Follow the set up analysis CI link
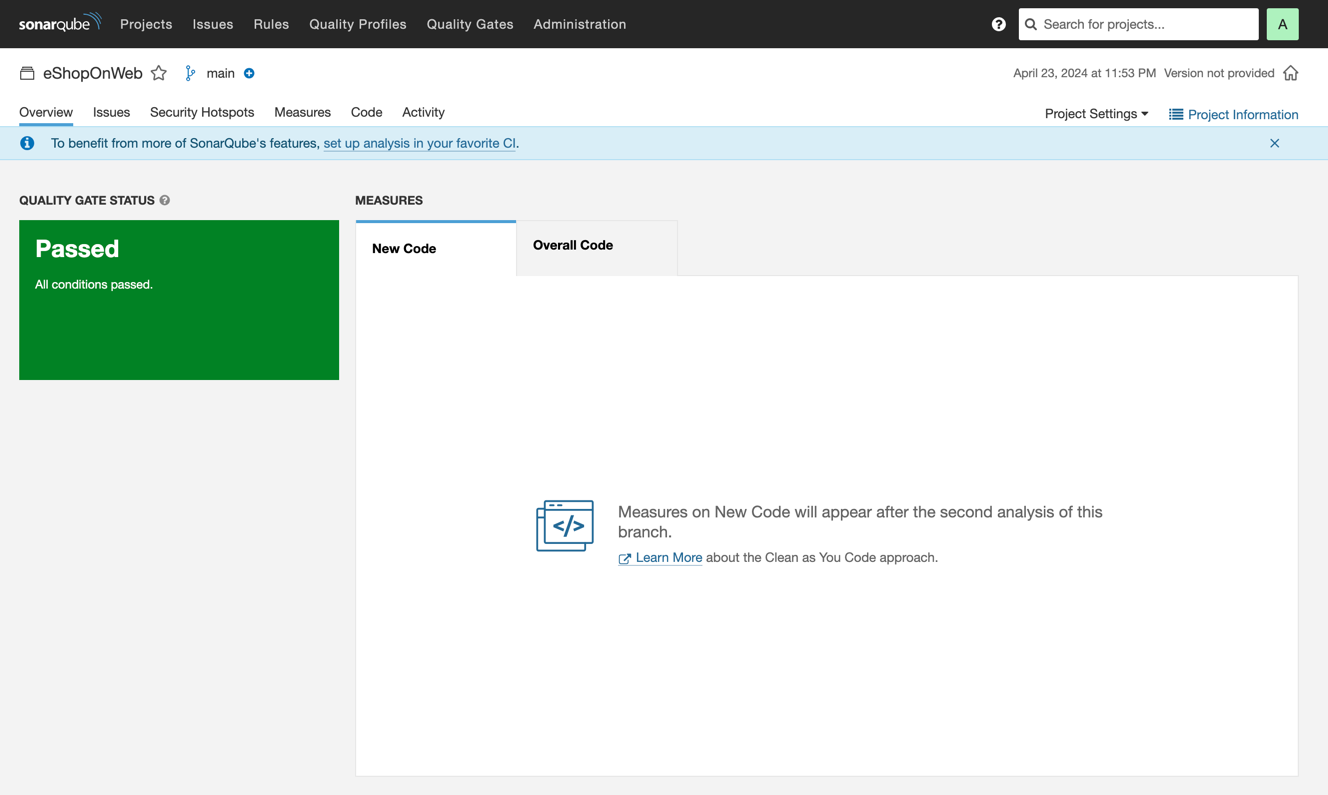This screenshot has width=1328, height=795. pos(419,143)
